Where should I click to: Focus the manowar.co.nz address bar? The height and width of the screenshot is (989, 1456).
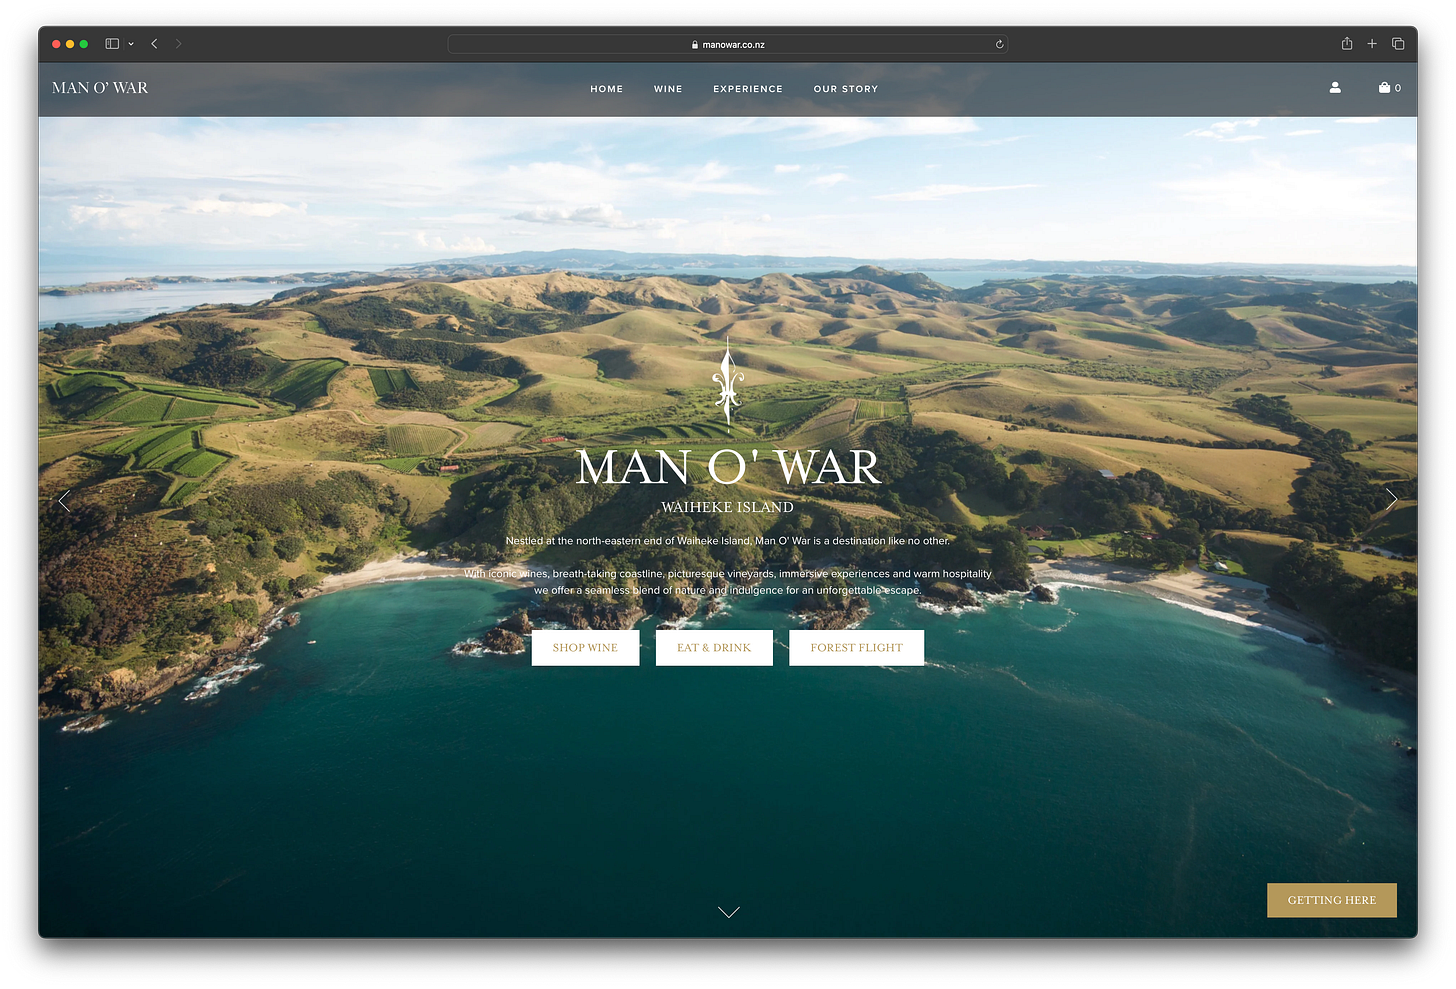727,44
